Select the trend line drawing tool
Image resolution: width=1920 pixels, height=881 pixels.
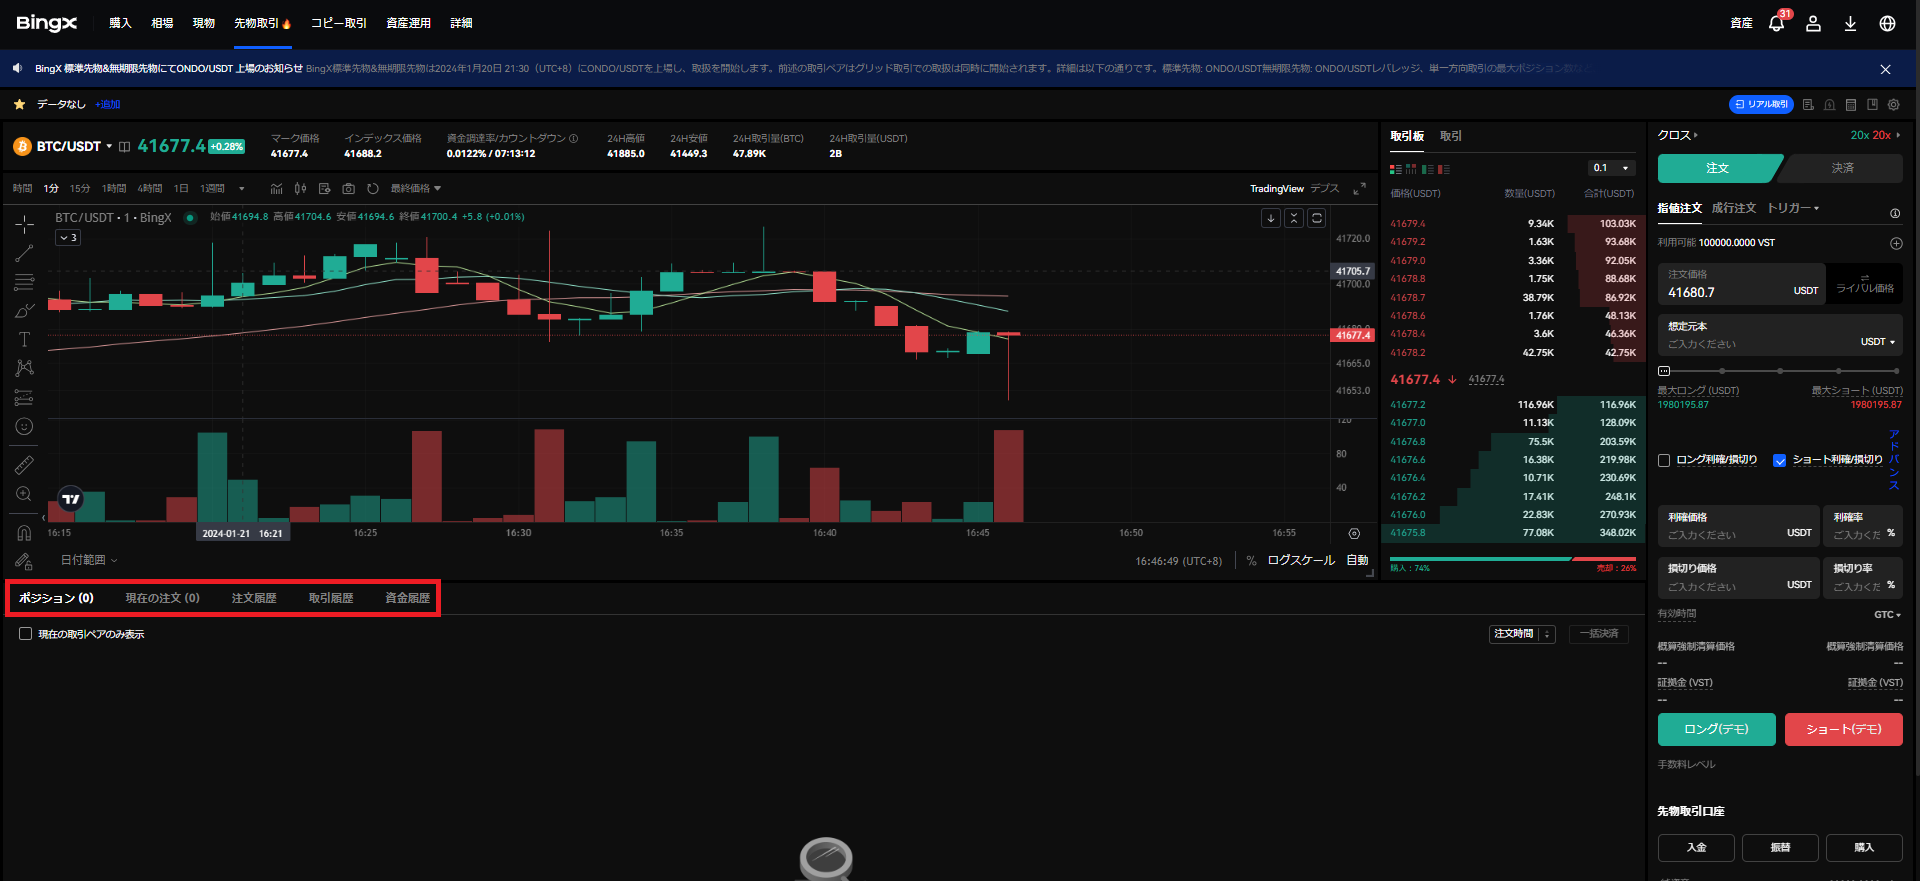[24, 254]
